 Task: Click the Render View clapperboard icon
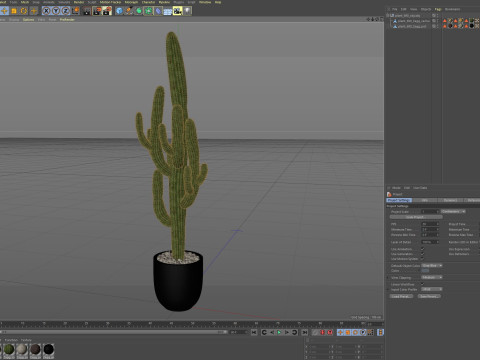(87, 11)
